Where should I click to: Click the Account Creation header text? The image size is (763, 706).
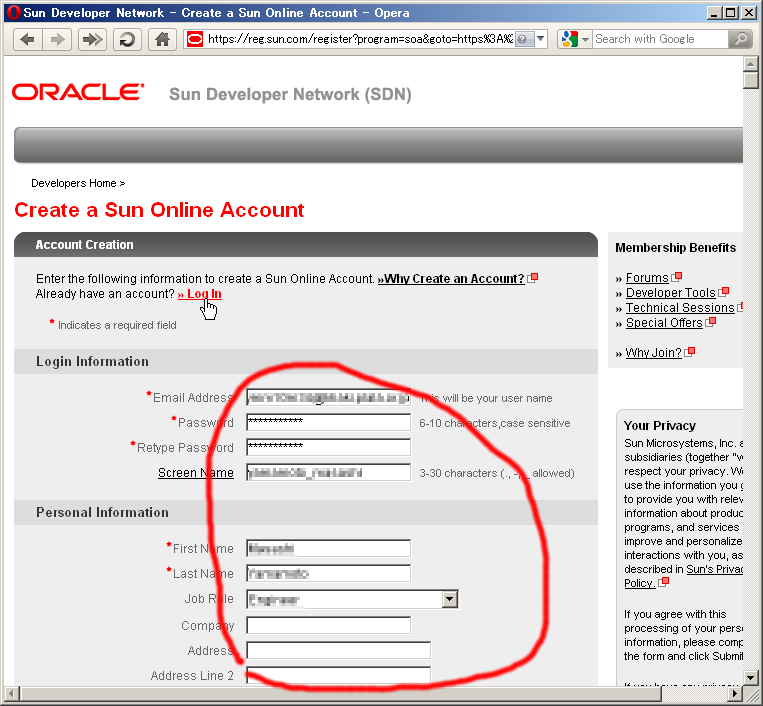[x=84, y=245]
